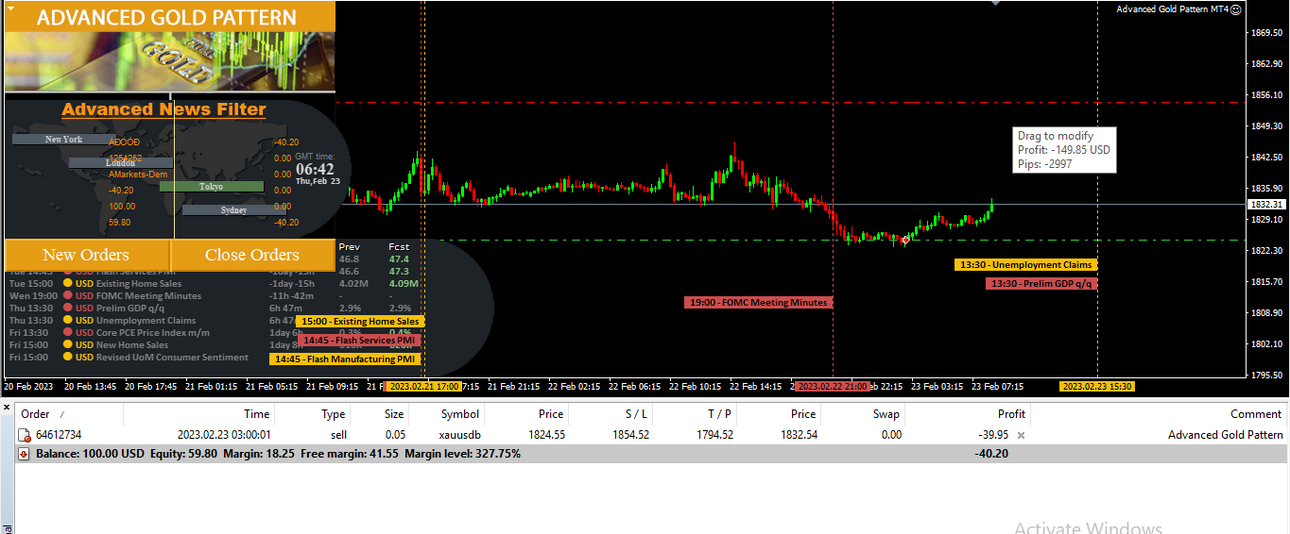Select order ticket number 64612734
This screenshot has width=1290, height=534.
pos(59,435)
